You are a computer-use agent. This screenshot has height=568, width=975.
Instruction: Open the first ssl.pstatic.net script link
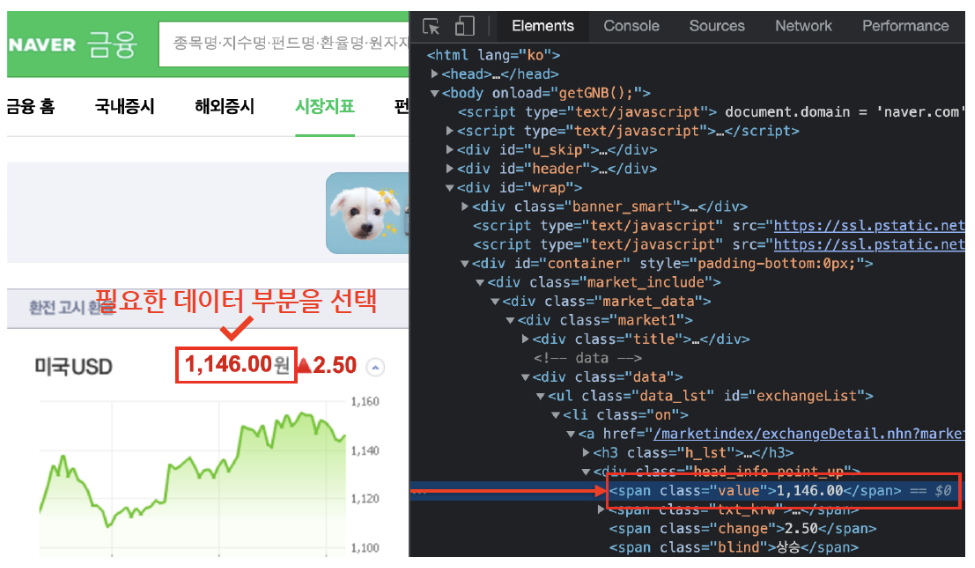click(x=869, y=226)
